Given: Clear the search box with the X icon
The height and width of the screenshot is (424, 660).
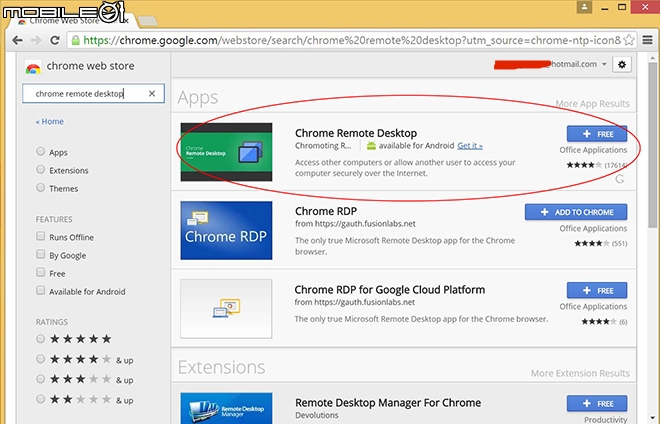Looking at the screenshot, I should click(152, 93).
